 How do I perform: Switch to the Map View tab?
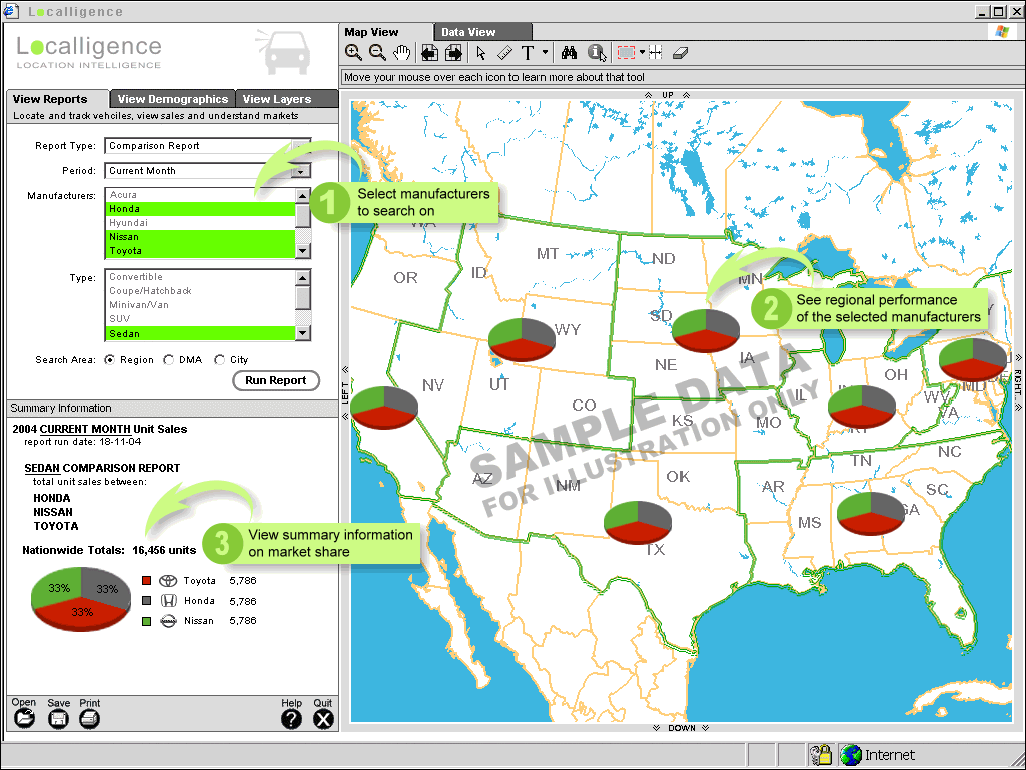point(386,32)
